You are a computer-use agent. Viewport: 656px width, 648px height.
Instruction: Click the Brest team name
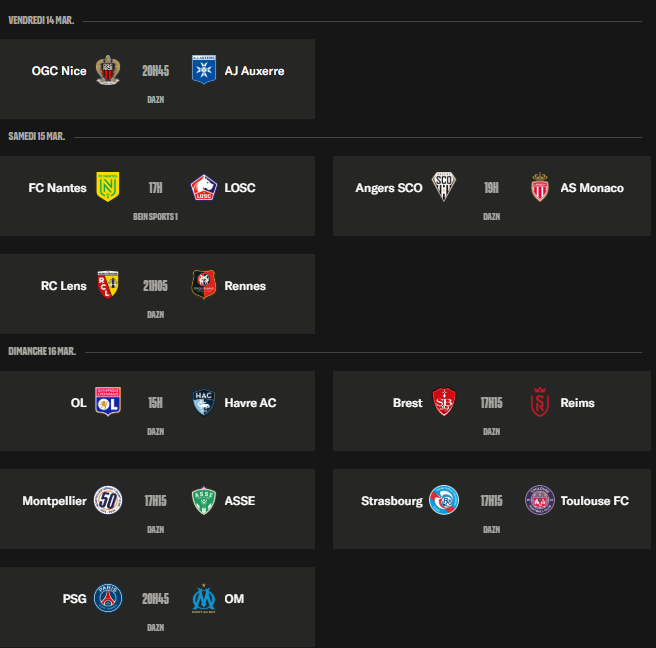tap(407, 402)
